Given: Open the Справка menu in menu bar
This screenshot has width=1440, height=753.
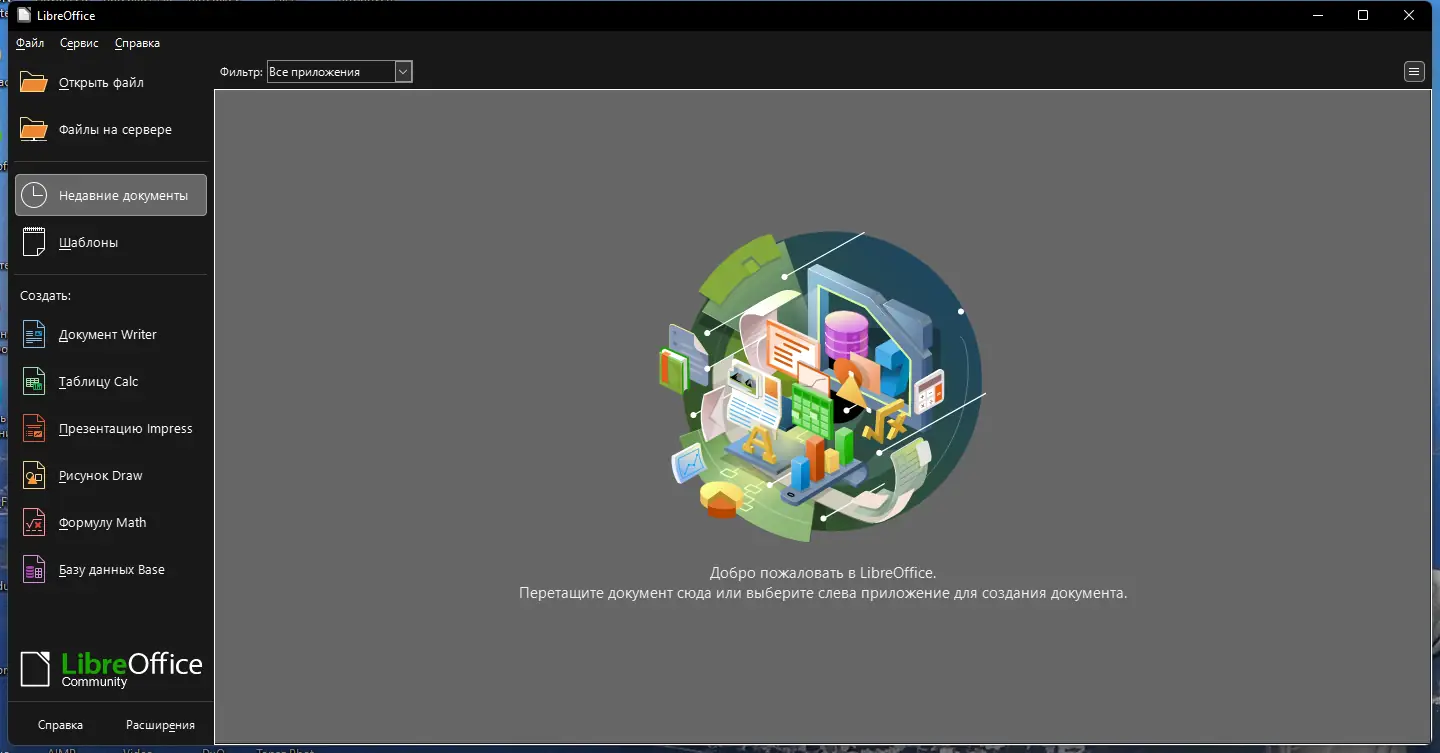Looking at the screenshot, I should click(x=137, y=43).
